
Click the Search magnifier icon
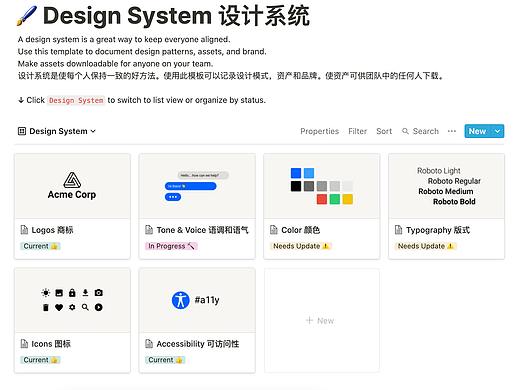[x=405, y=131]
